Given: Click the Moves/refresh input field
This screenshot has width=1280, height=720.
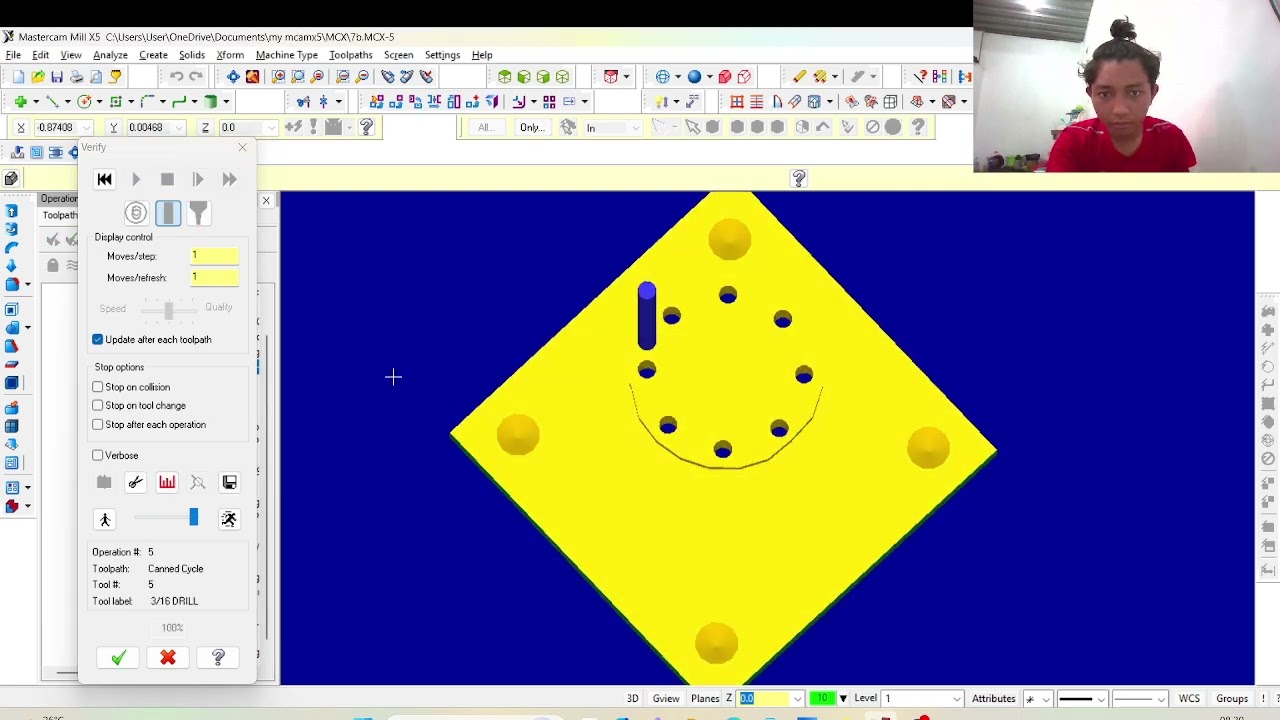Looking at the screenshot, I should (x=215, y=277).
